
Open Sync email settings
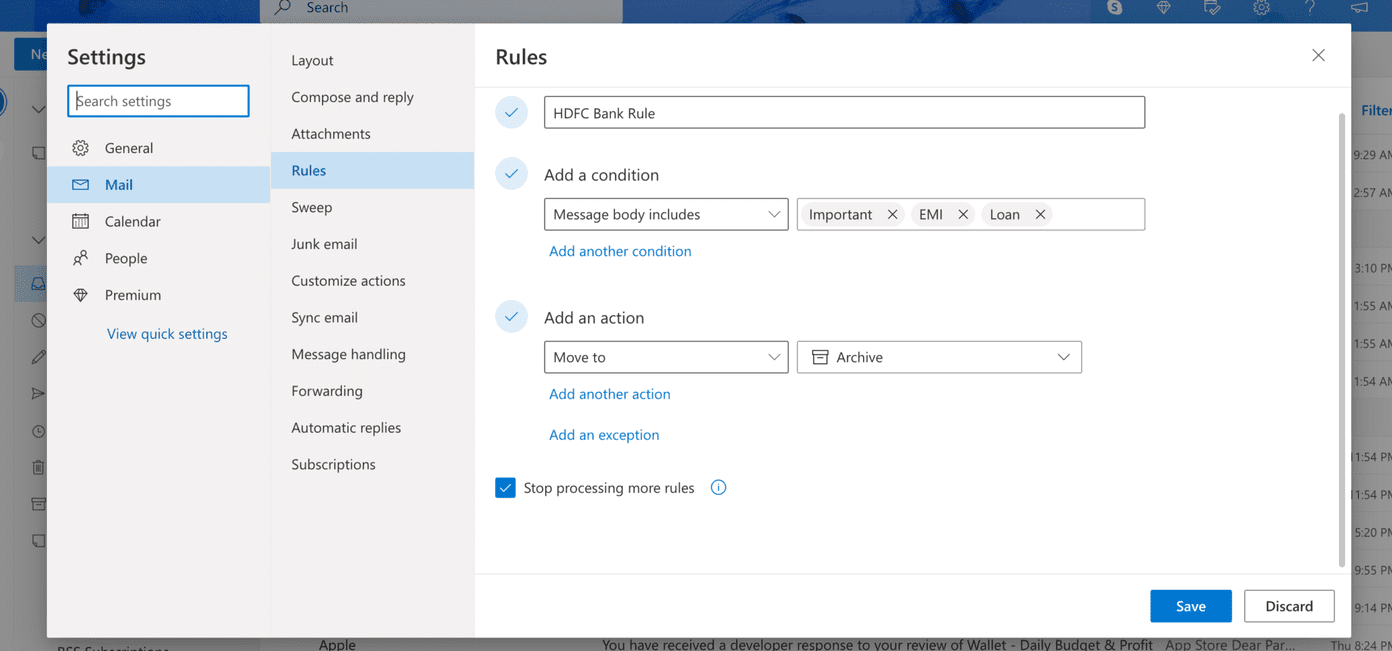pos(372,317)
